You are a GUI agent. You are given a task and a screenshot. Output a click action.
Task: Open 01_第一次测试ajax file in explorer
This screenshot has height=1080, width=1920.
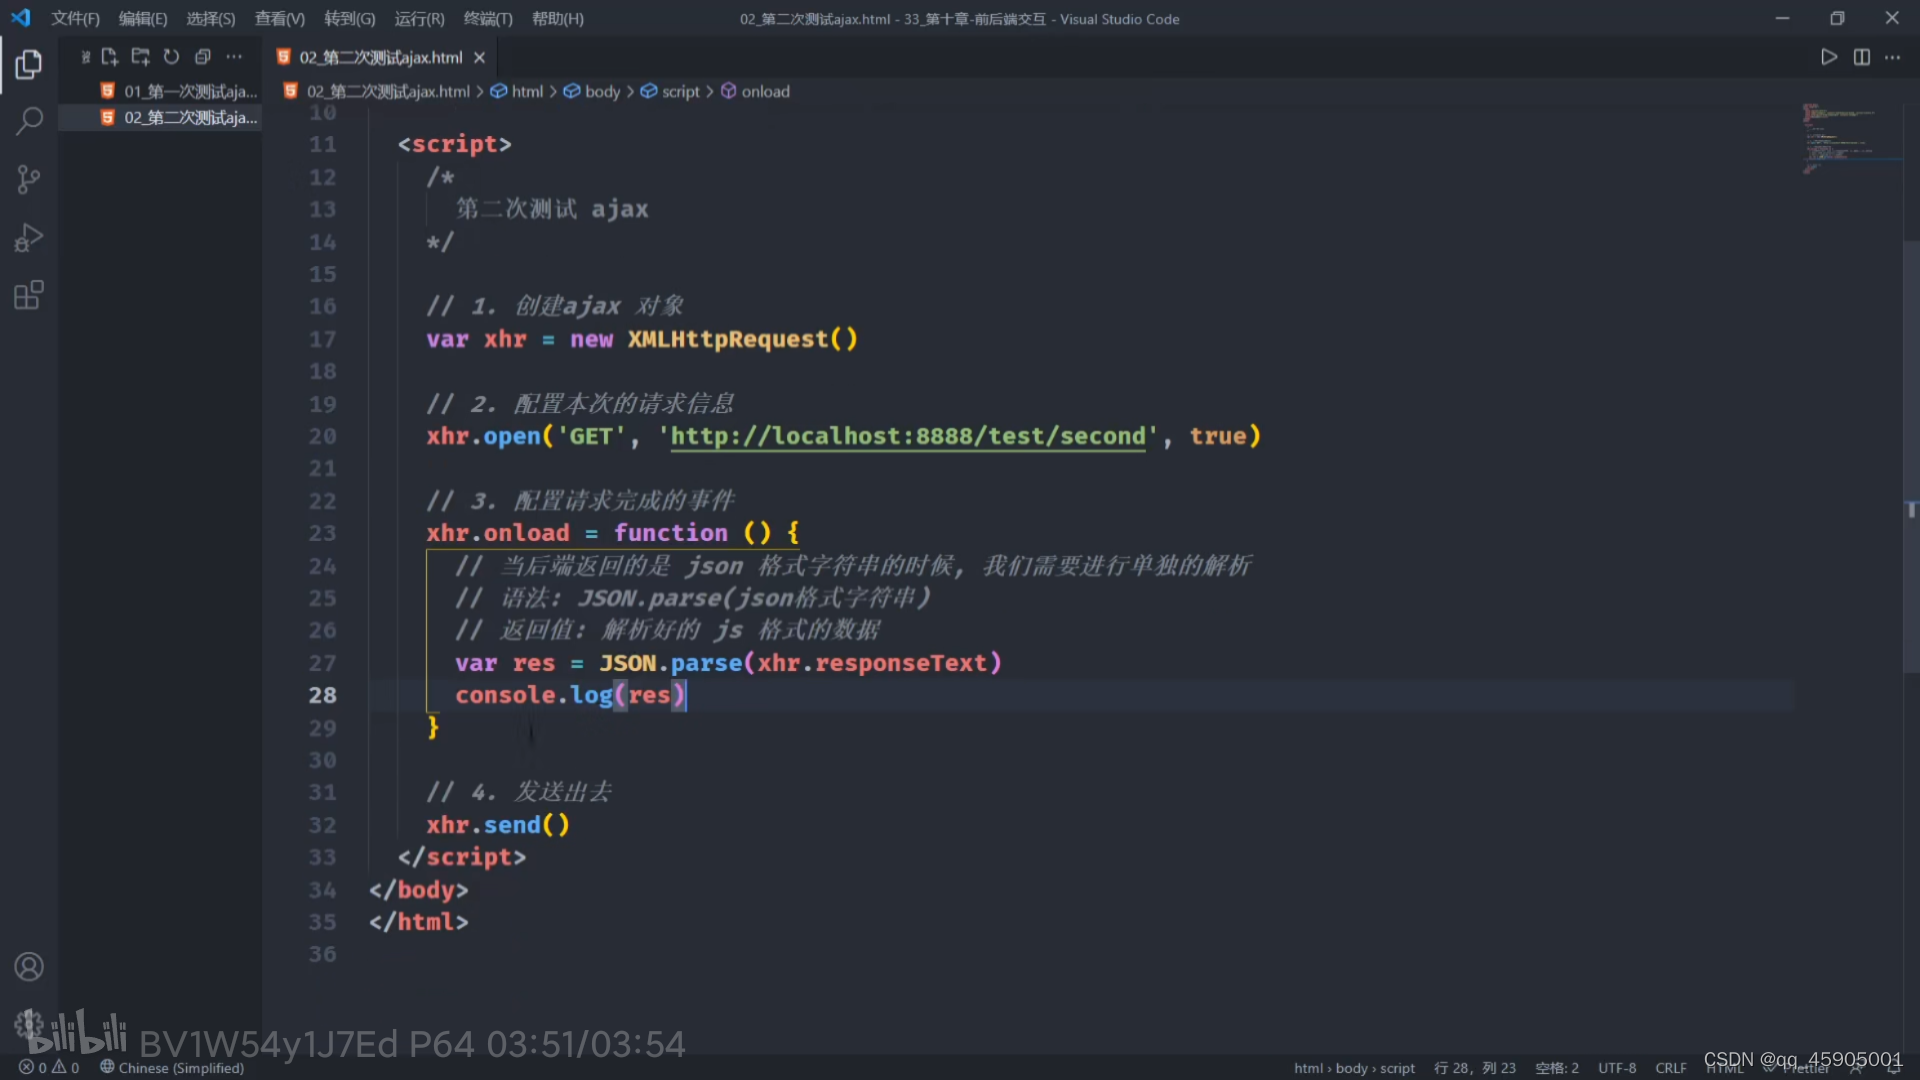point(190,91)
